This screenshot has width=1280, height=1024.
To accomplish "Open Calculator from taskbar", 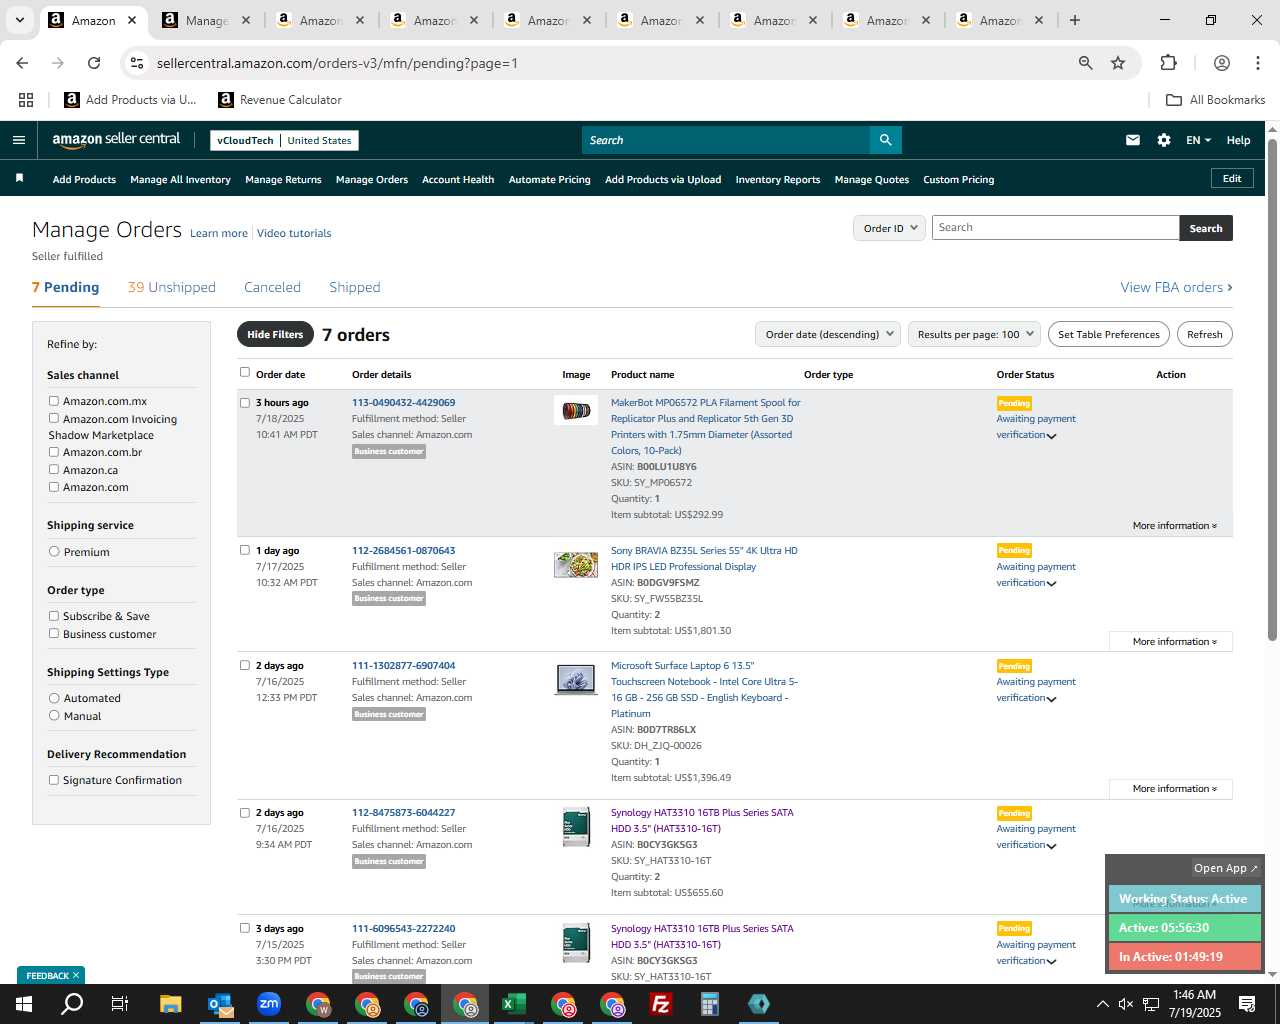I will pos(710,1004).
